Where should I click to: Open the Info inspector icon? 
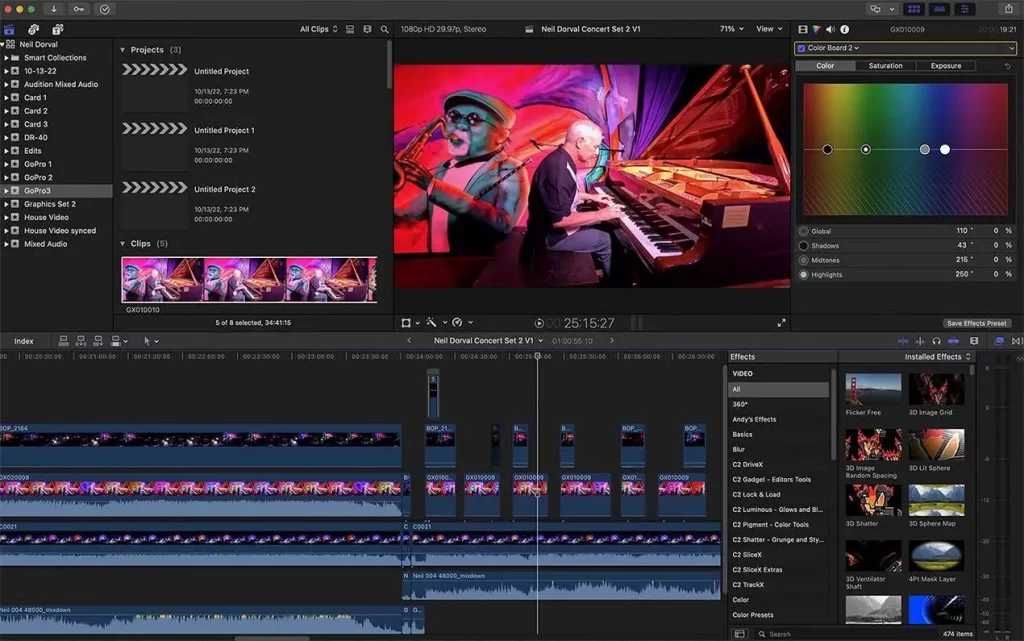coord(844,29)
